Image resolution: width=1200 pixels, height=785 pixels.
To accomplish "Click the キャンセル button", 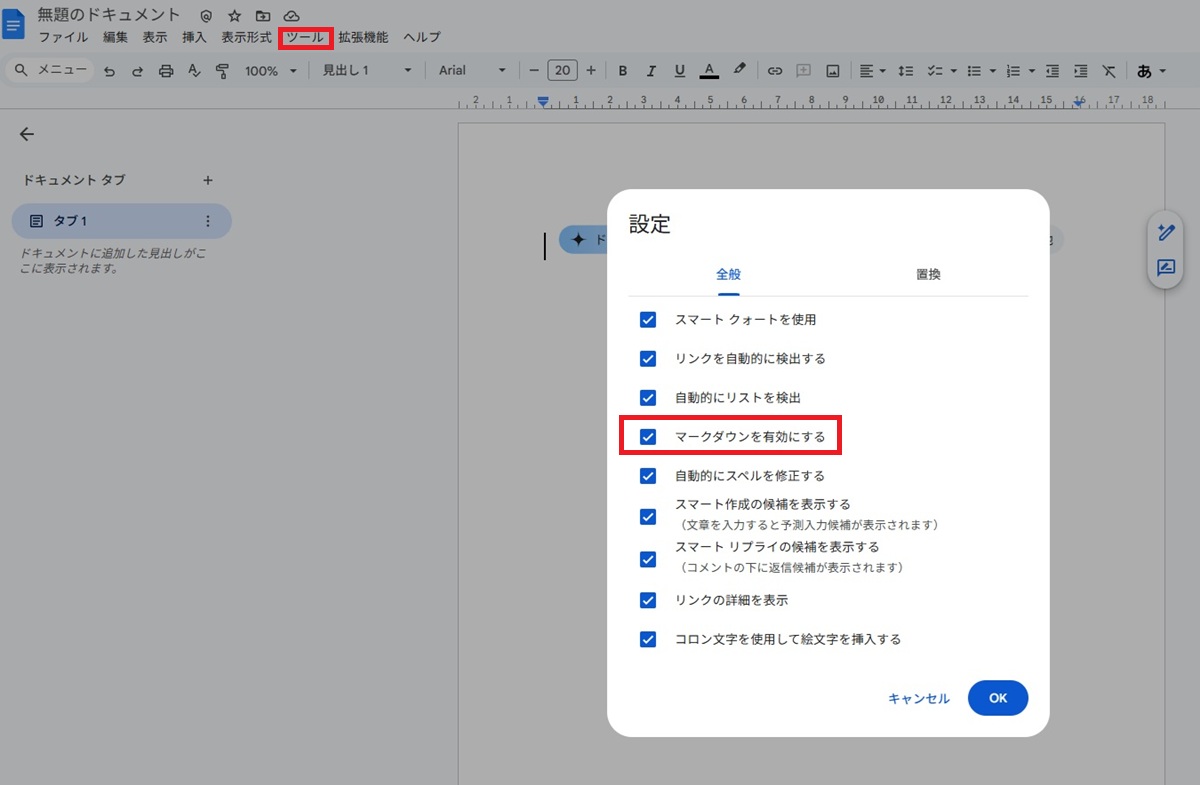I will click(918, 699).
